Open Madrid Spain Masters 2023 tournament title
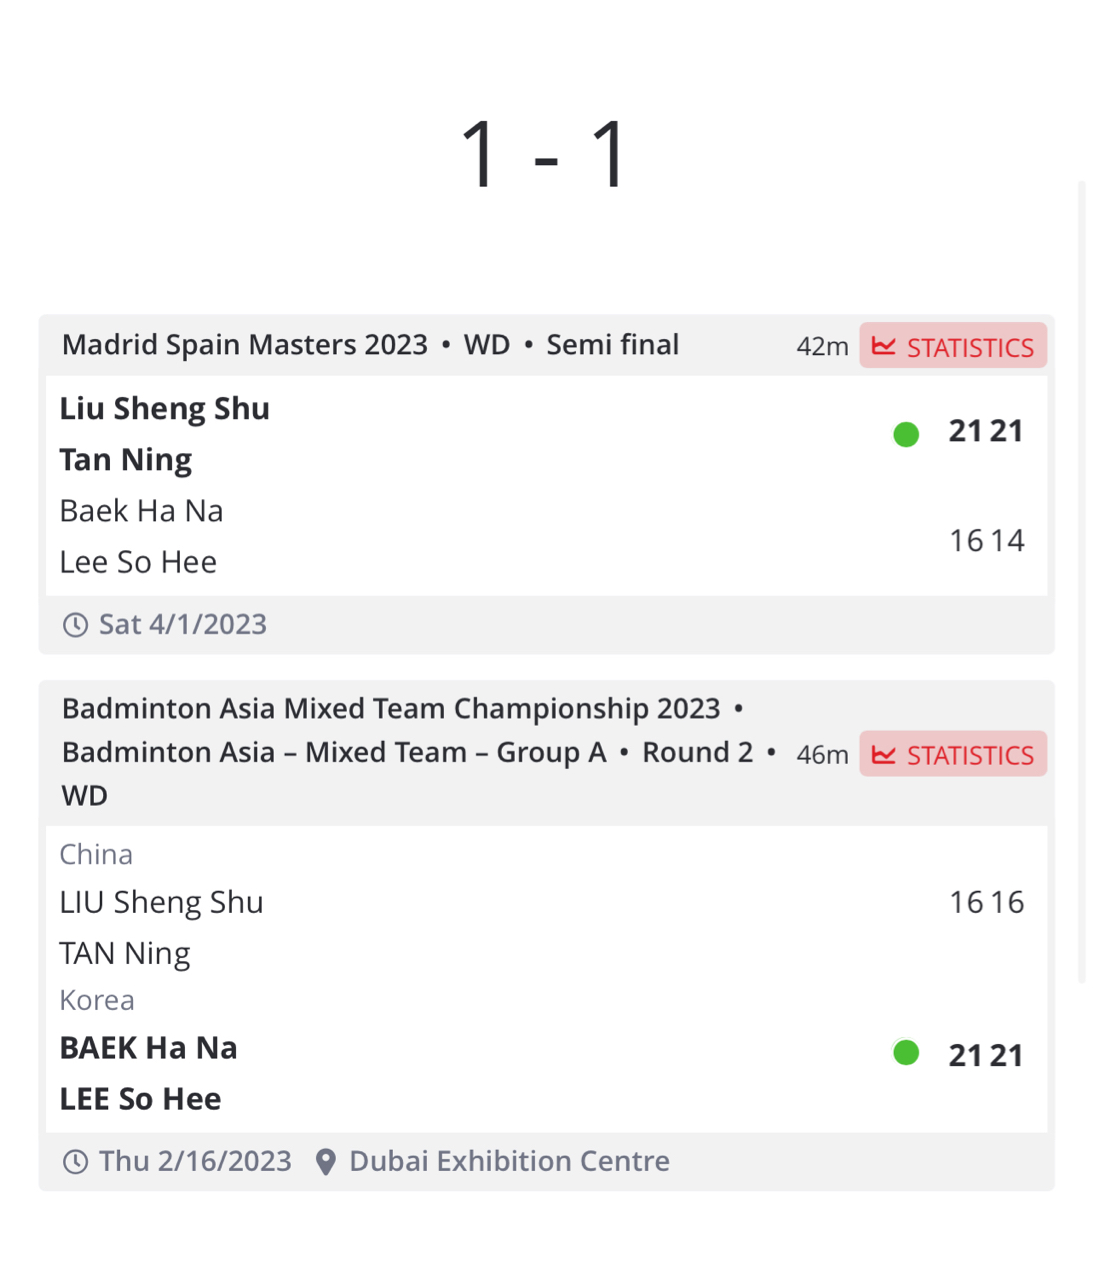Screen dimensions: 1094x1280 (x=245, y=344)
